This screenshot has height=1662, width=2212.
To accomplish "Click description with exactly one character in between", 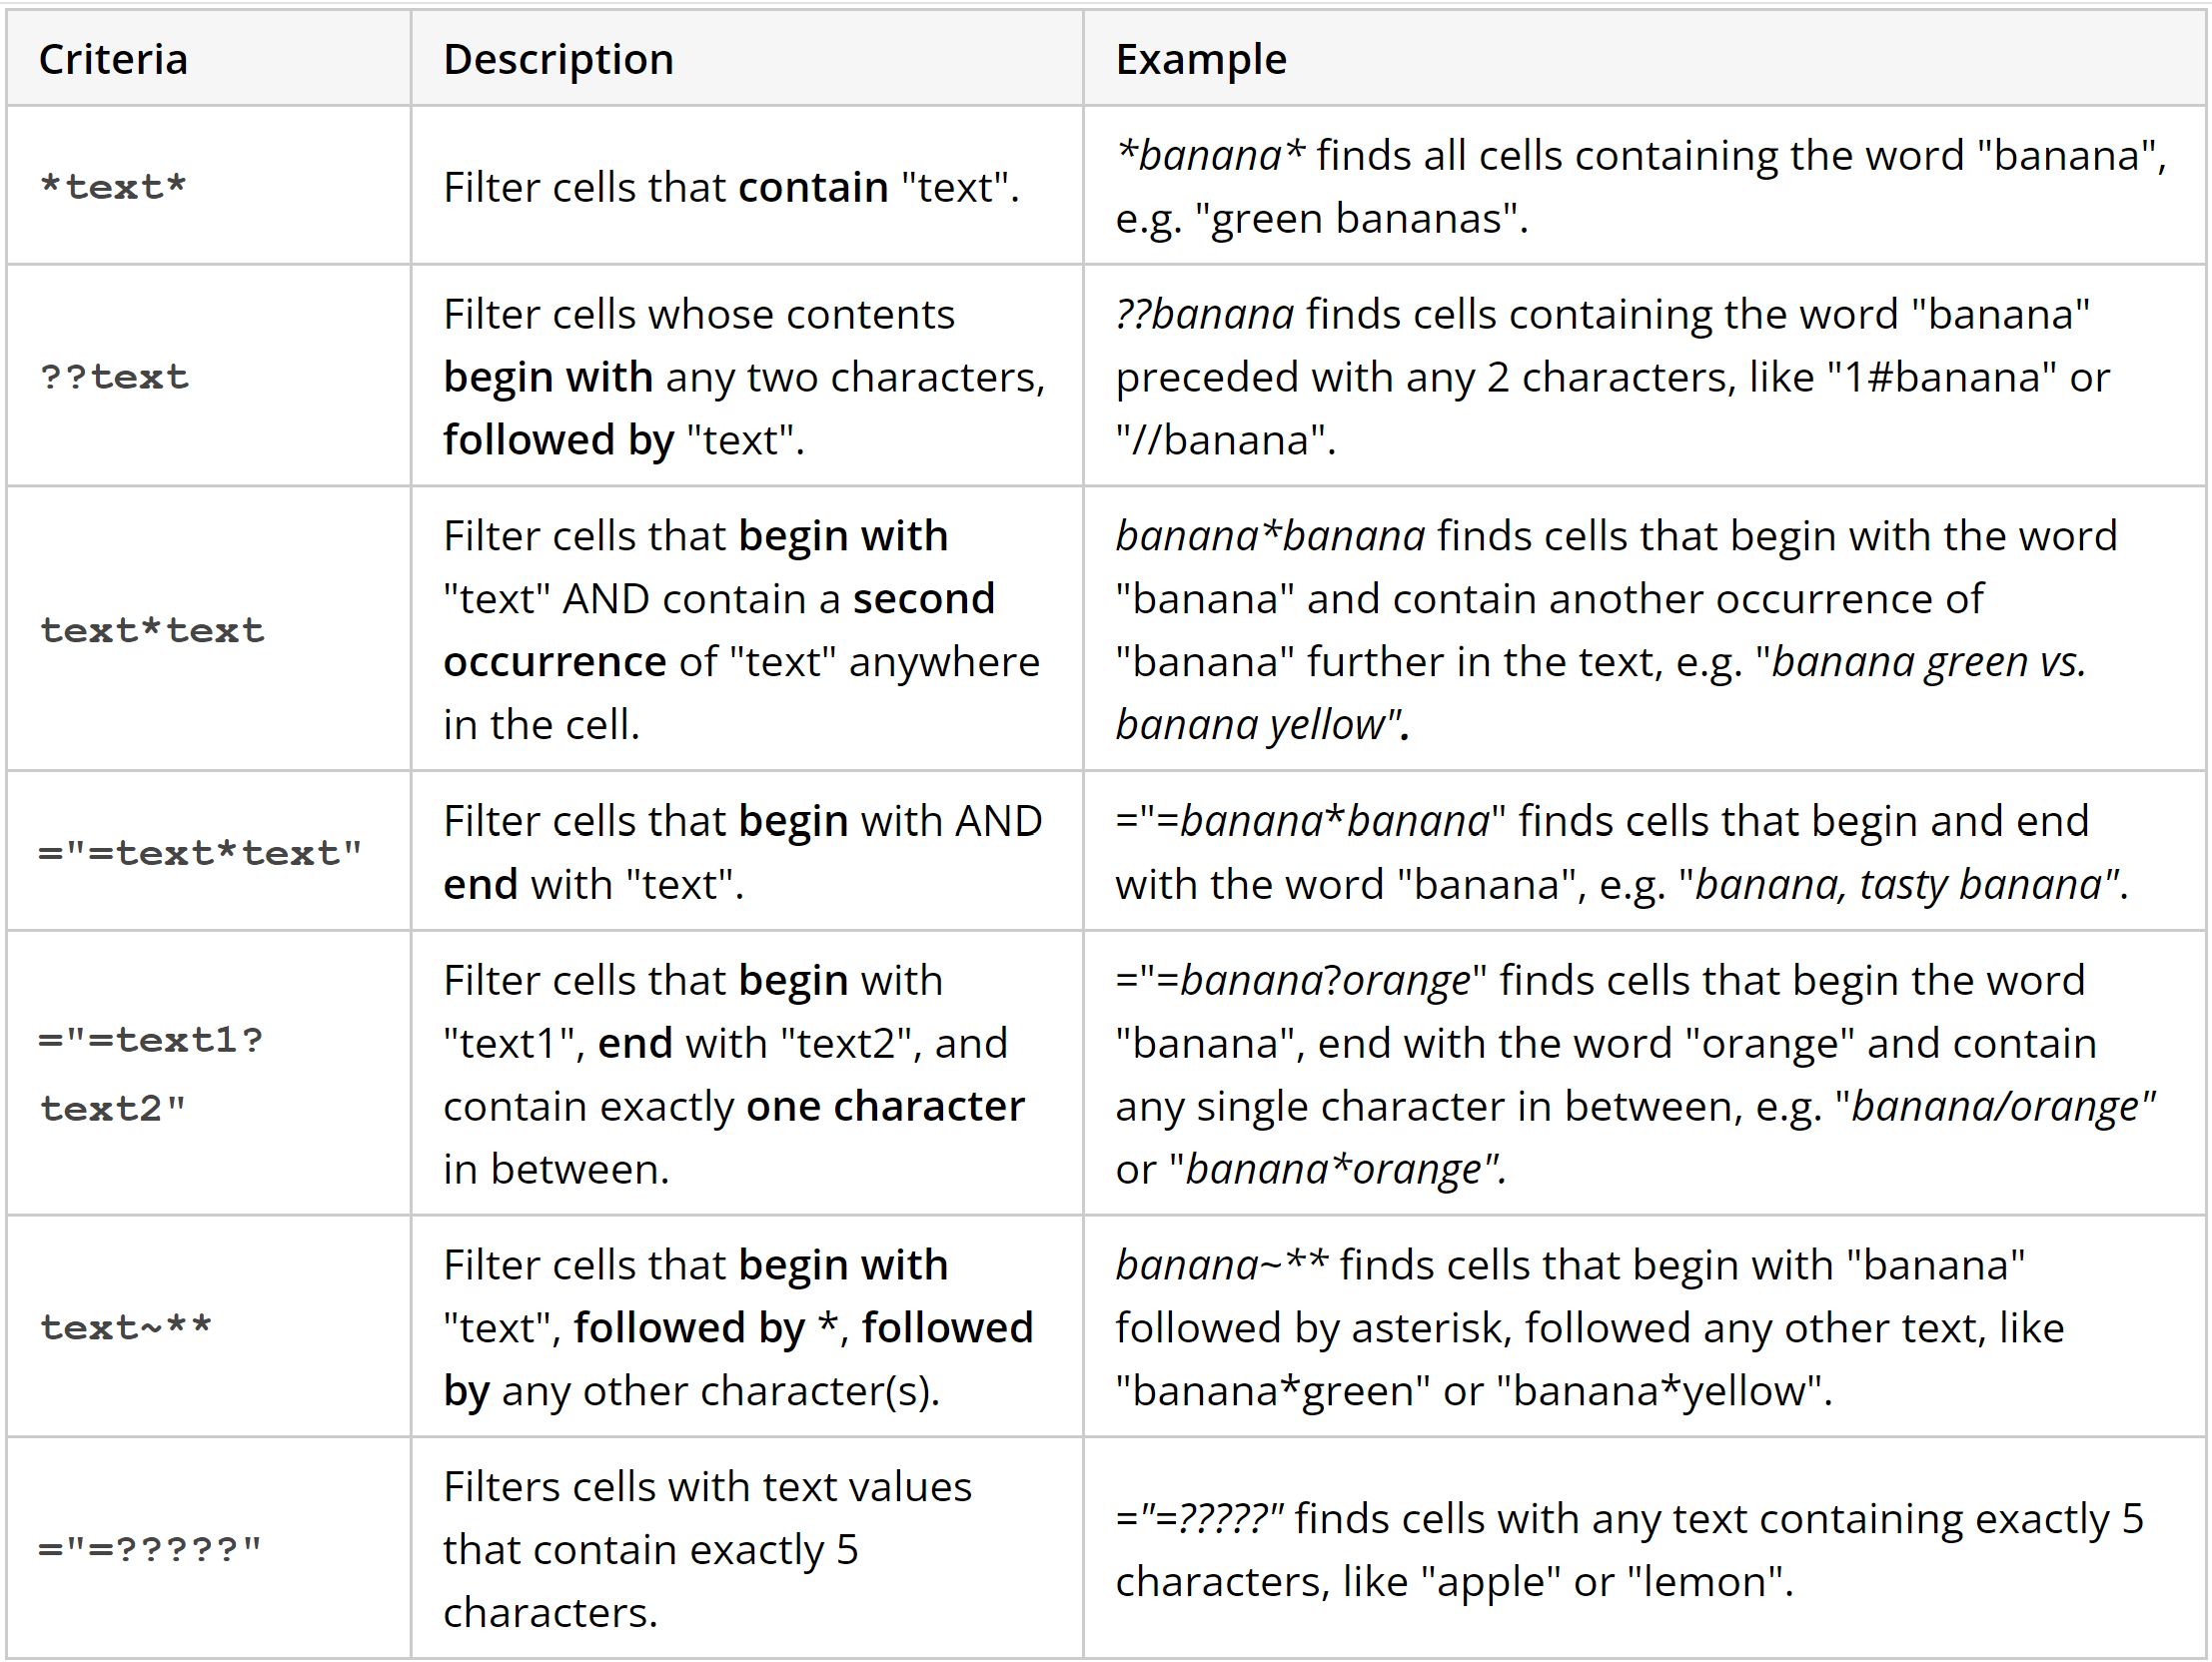I will click(x=734, y=1074).
